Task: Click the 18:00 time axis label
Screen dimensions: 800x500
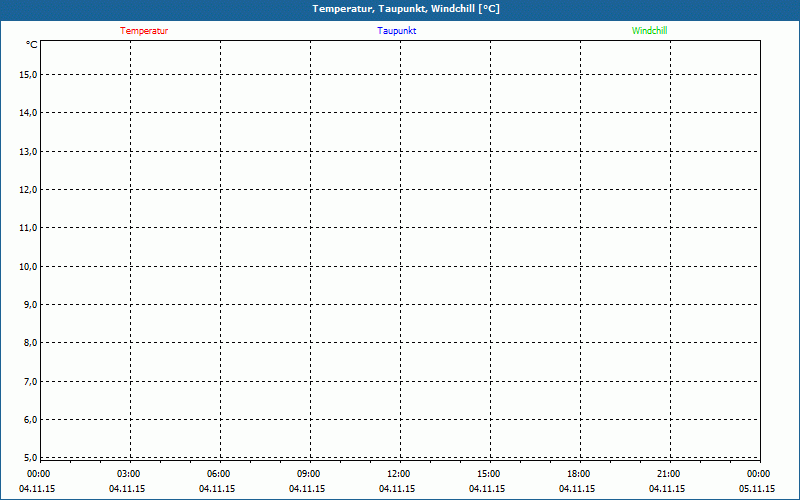Action: click(579, 474)
